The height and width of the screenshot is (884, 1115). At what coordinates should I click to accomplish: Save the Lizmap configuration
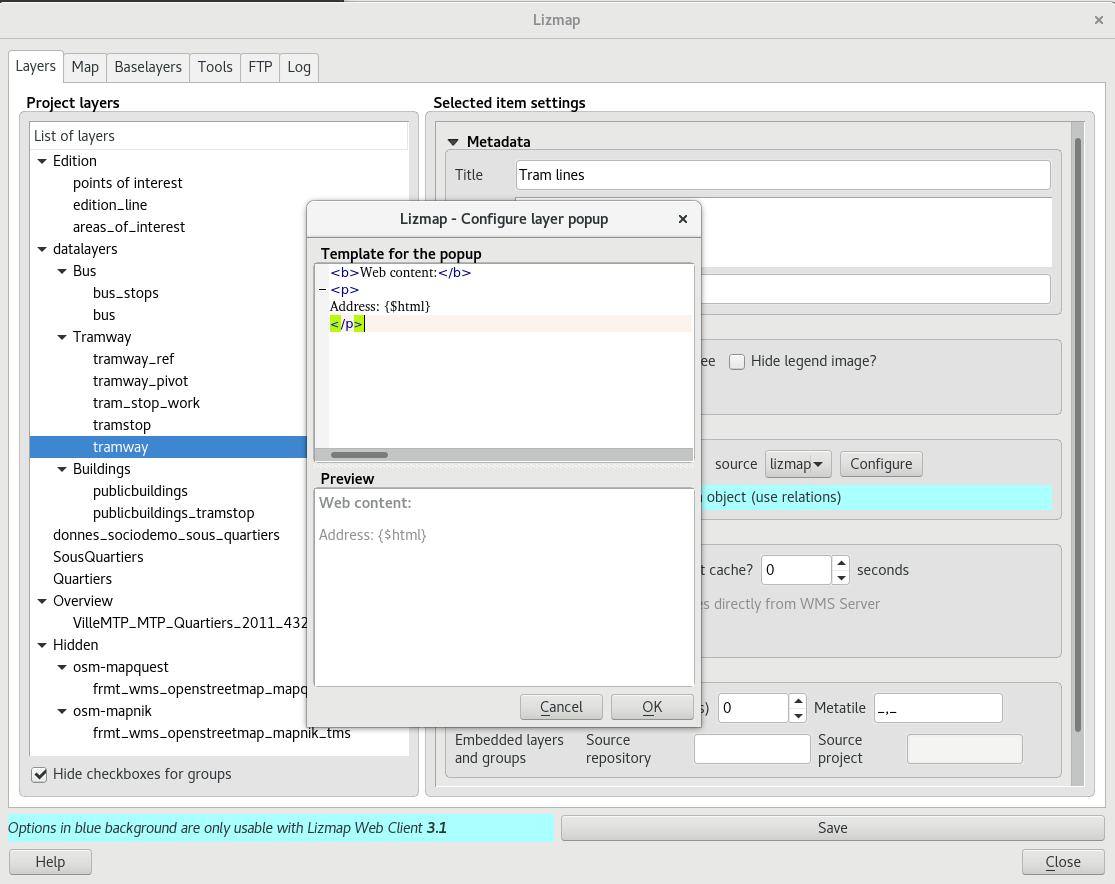(832, 828)
